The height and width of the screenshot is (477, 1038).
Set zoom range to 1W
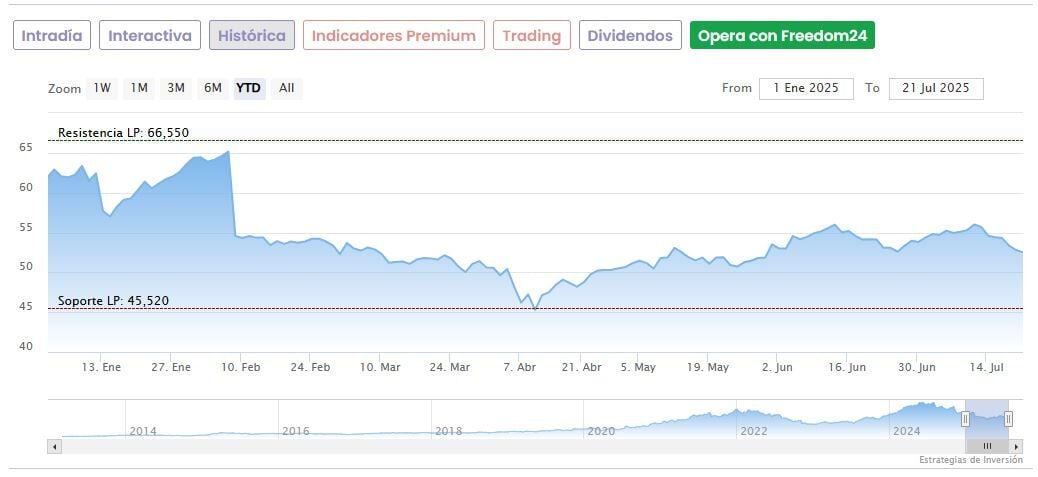click(102, 88)
